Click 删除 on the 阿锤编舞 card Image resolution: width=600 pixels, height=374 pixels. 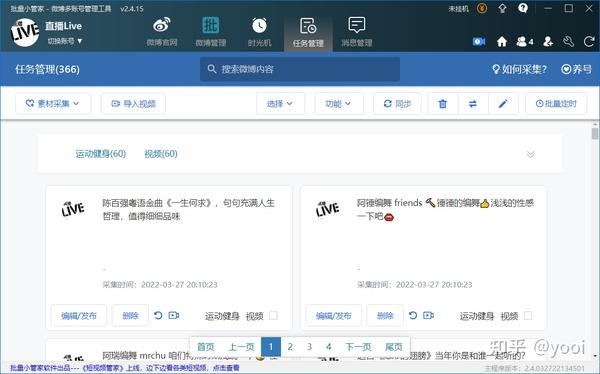[385, 315]
